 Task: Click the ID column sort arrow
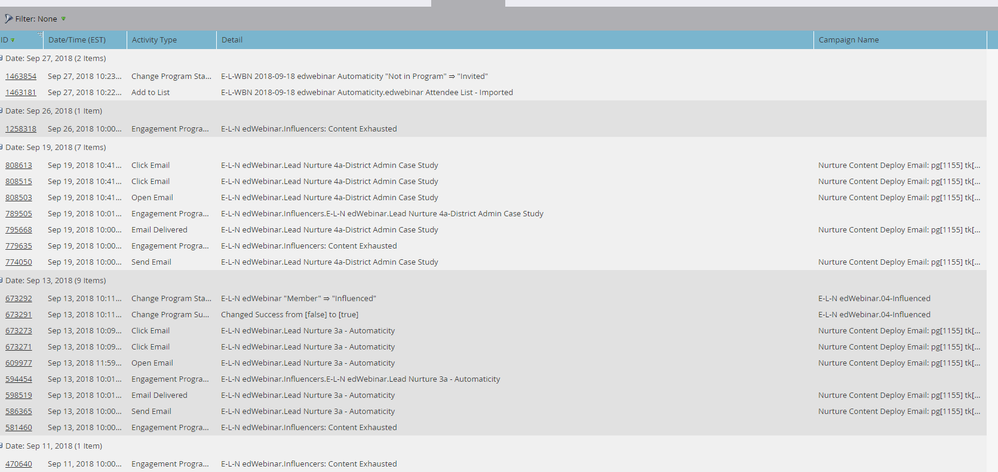(13, 40)
